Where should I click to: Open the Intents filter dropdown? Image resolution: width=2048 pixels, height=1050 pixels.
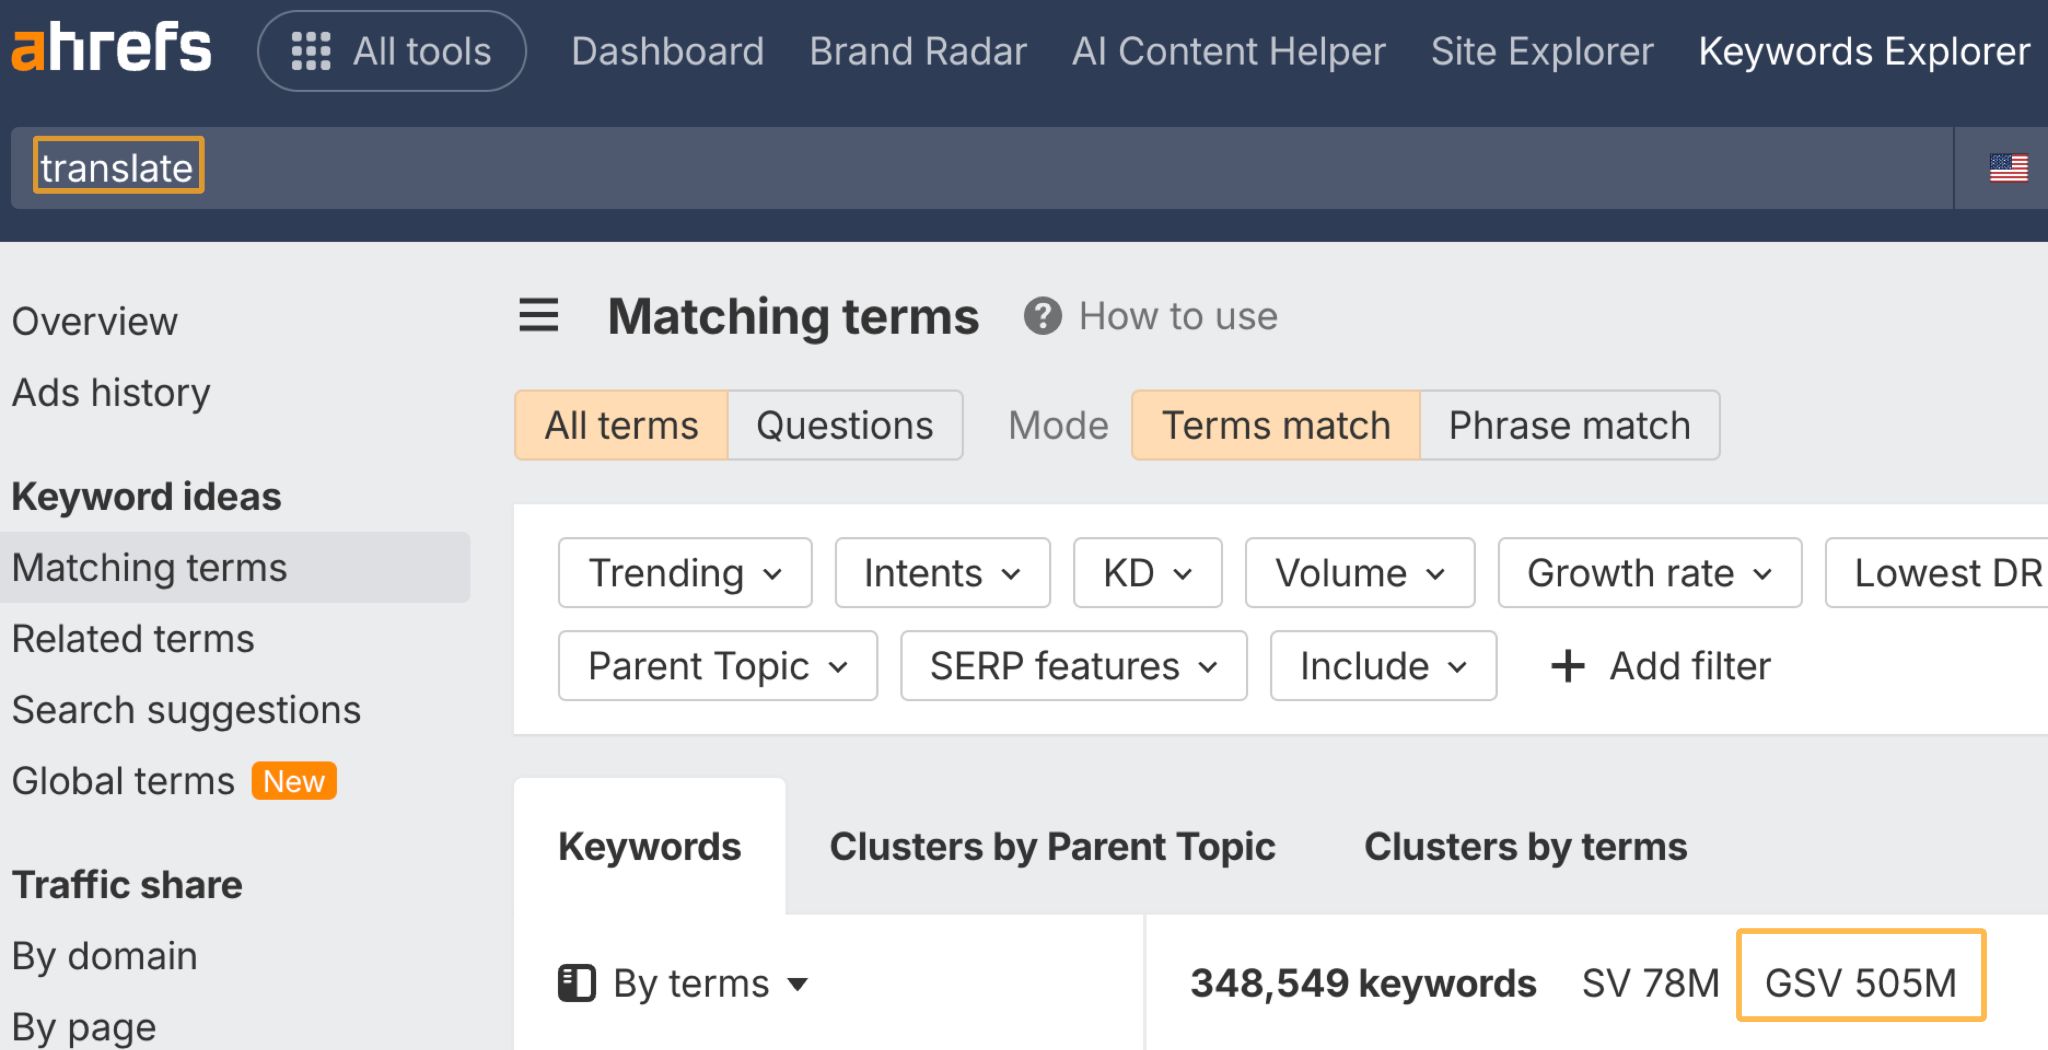pos(941,573)
